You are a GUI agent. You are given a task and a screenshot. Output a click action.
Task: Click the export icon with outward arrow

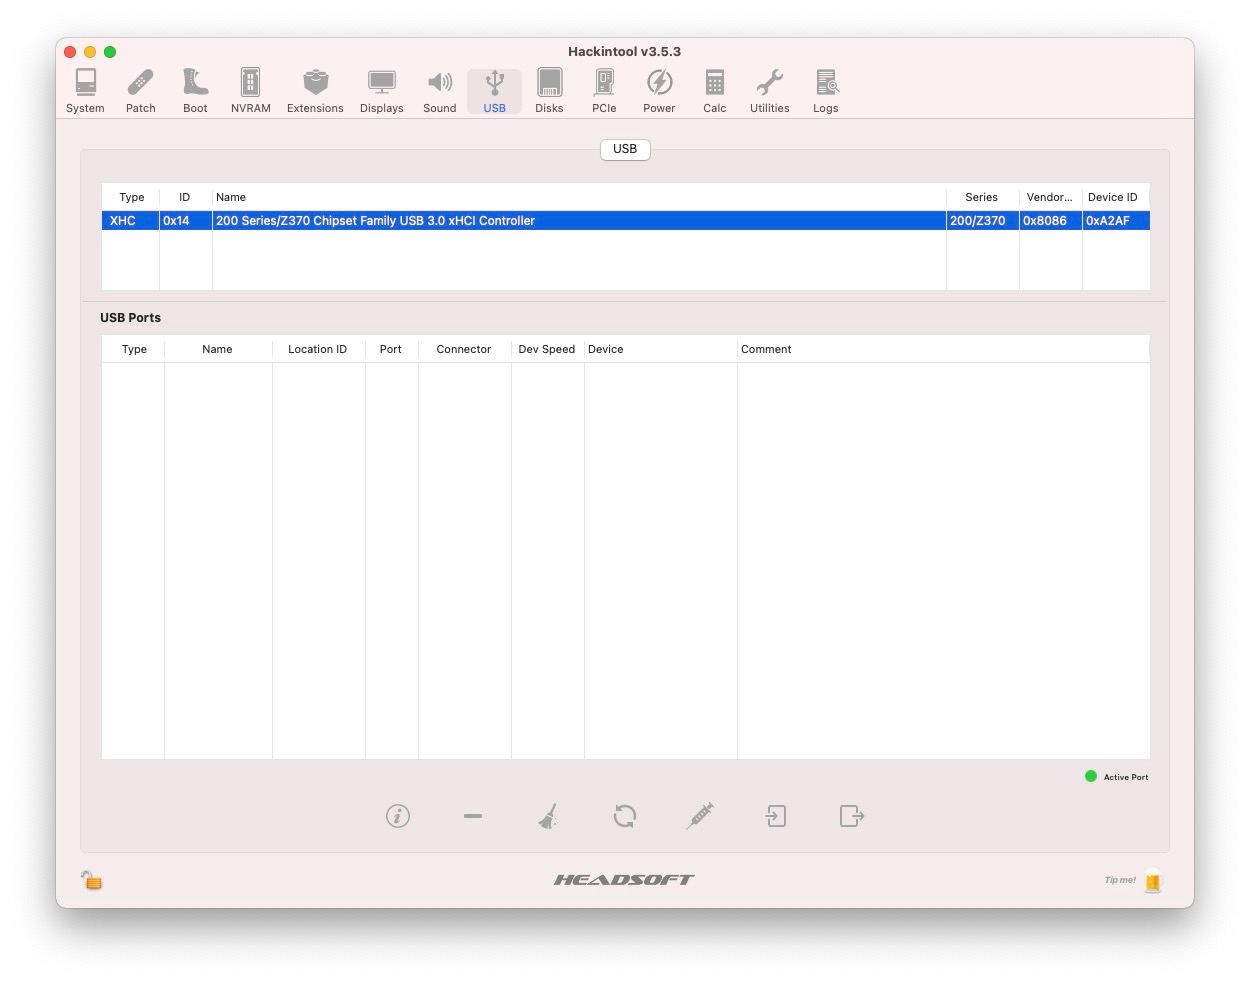pos(852,816)
